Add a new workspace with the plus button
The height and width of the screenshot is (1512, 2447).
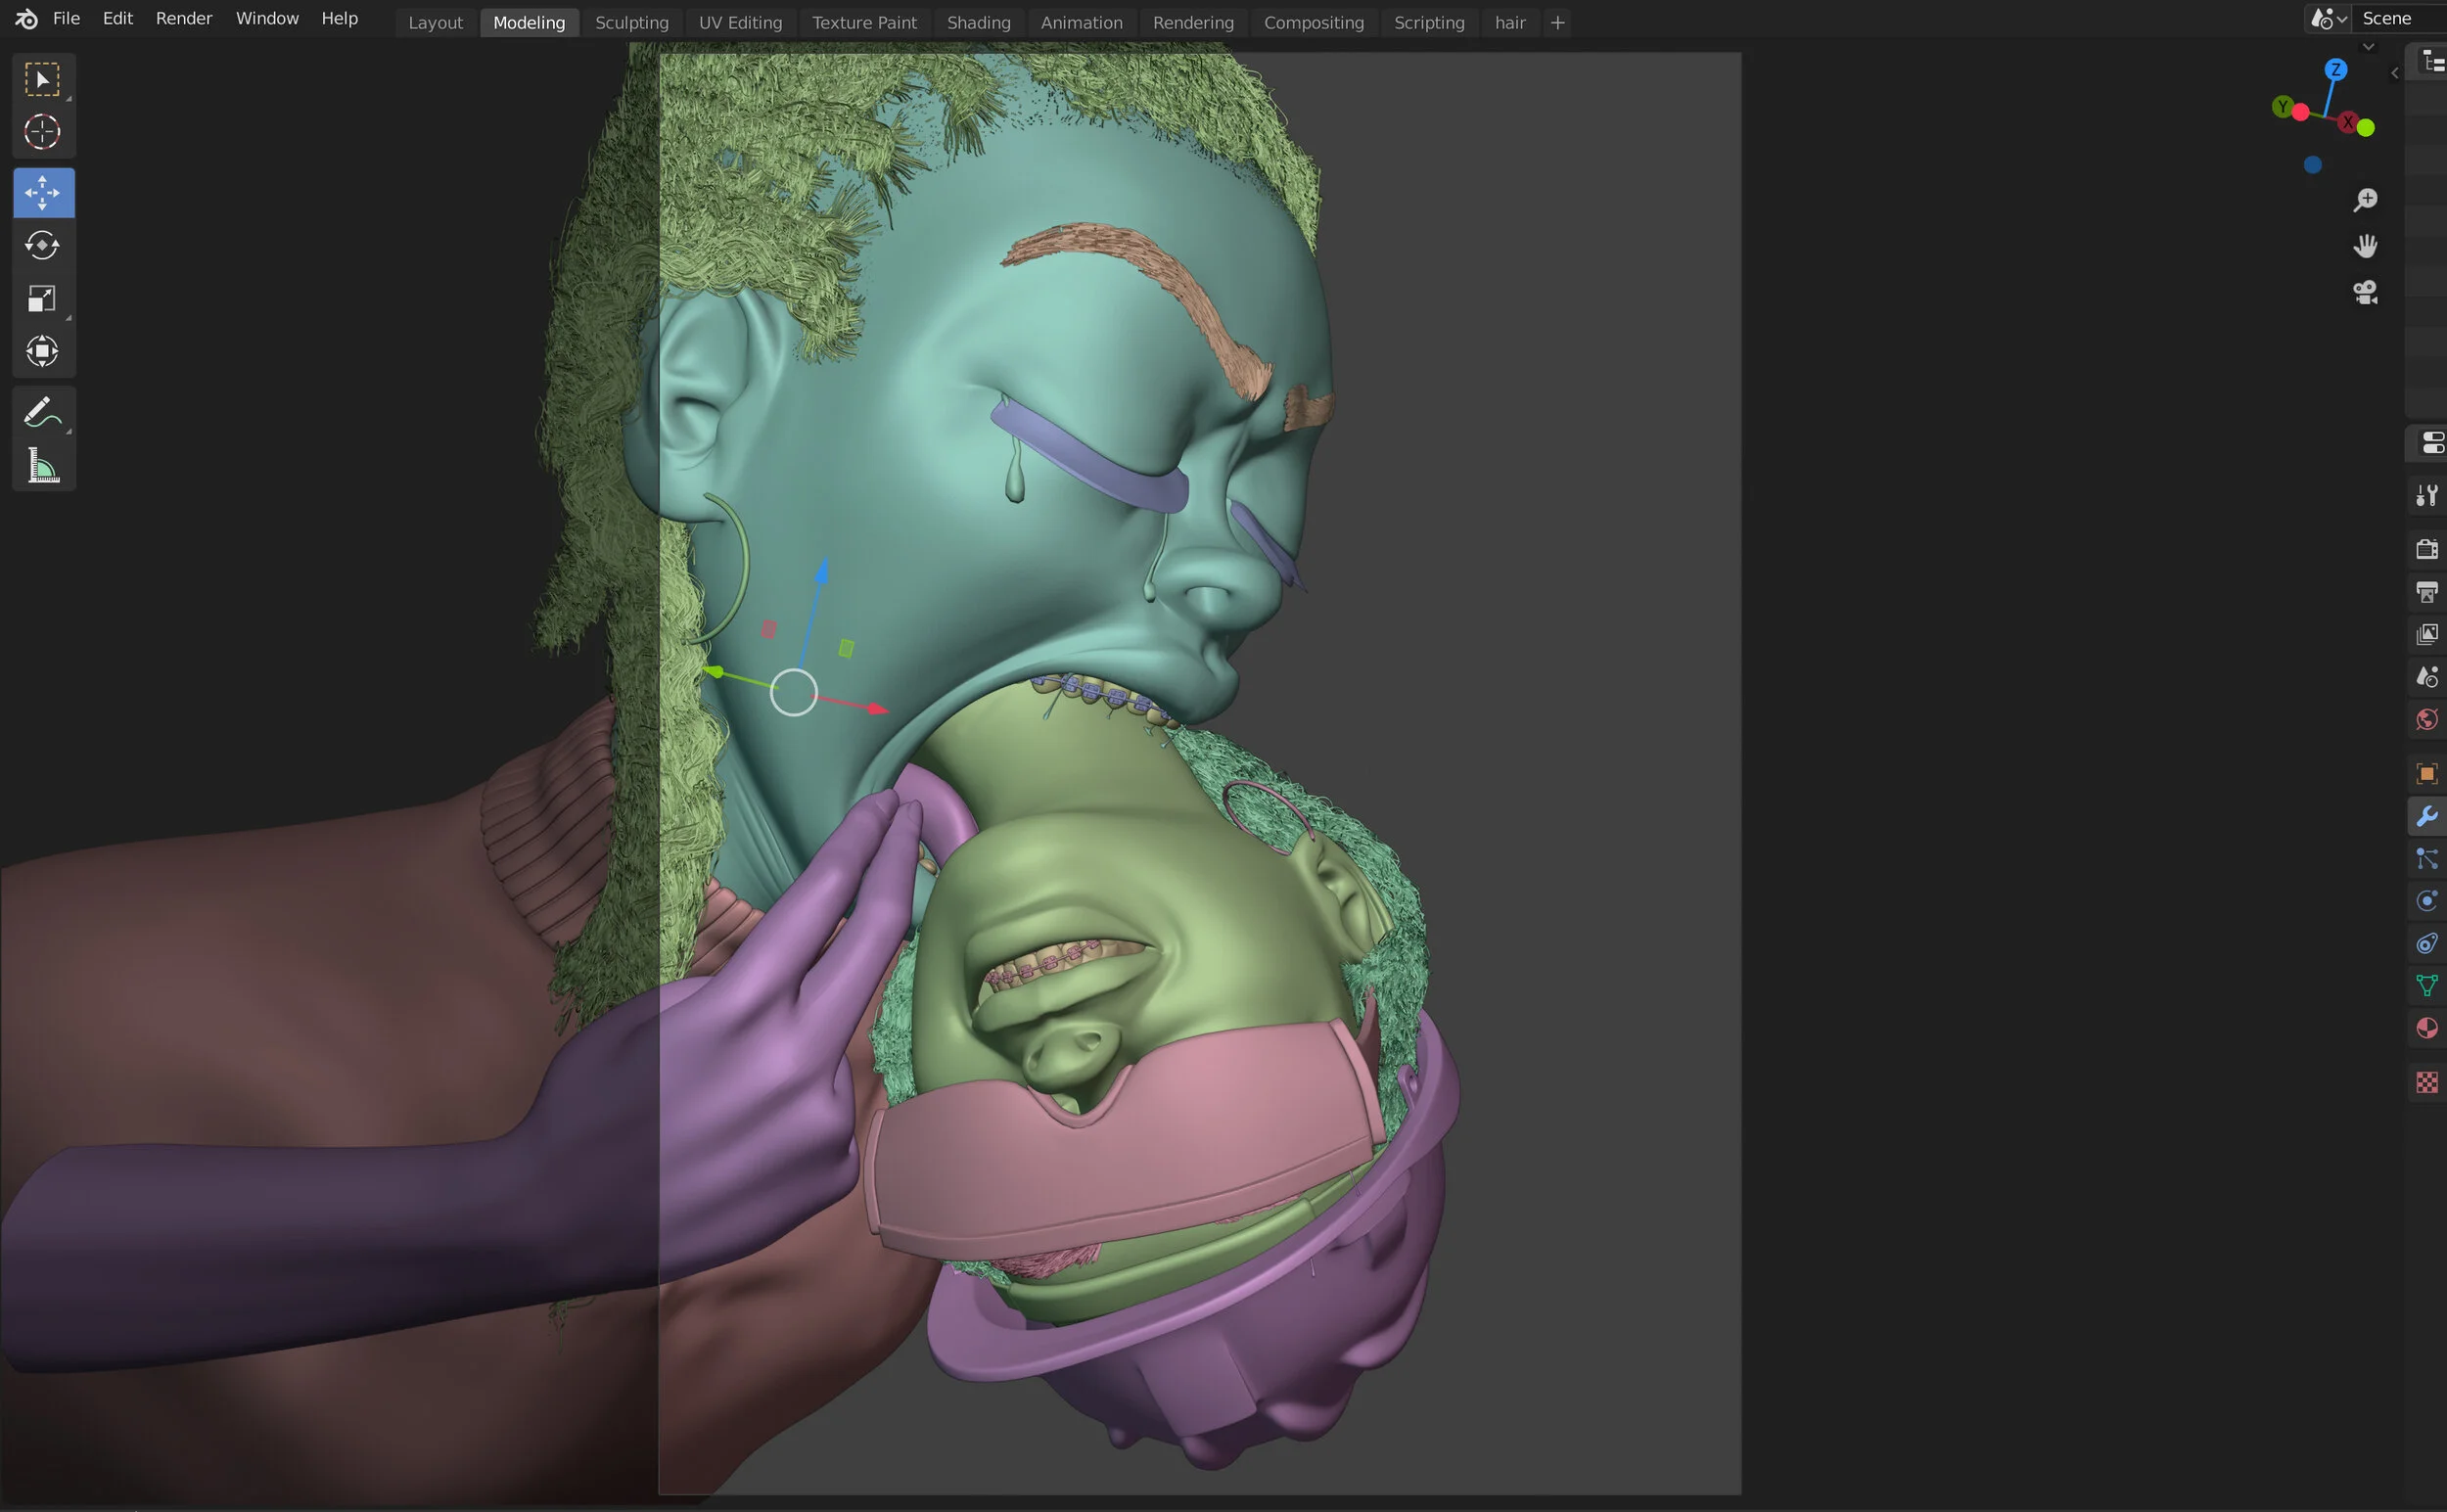point(1557,22)
